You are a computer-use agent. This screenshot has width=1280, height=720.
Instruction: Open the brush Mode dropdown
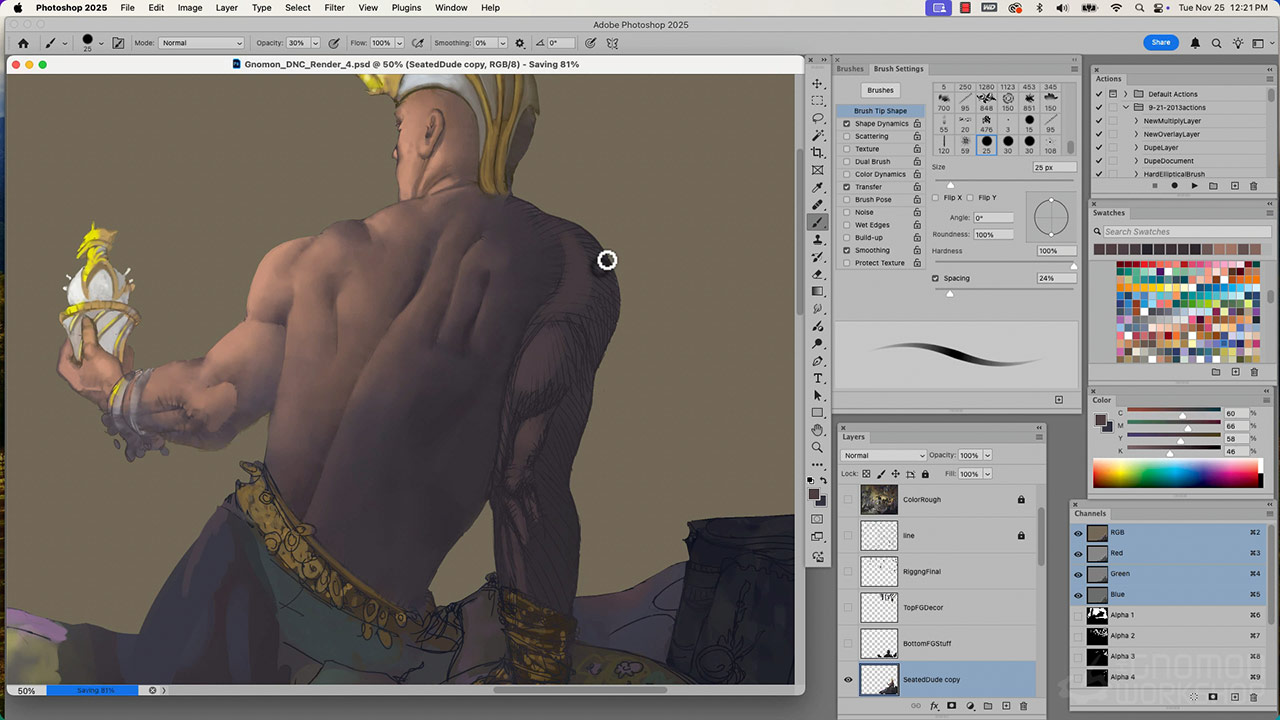click(202, 43)
